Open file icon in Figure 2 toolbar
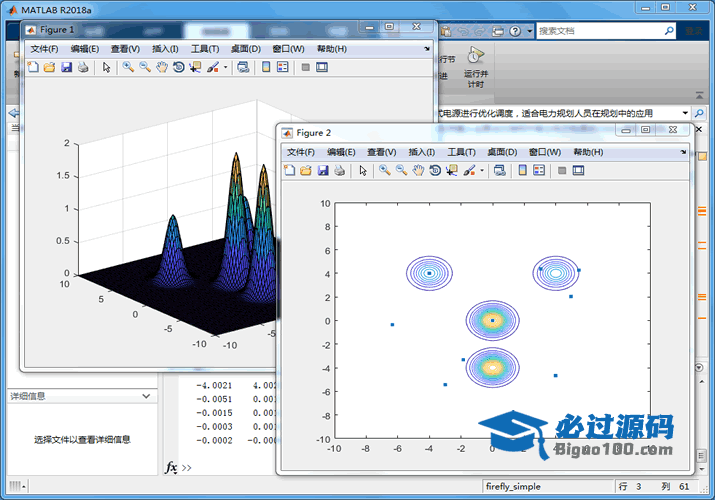Viewport: 715px width, 500px height. [306, 170]
